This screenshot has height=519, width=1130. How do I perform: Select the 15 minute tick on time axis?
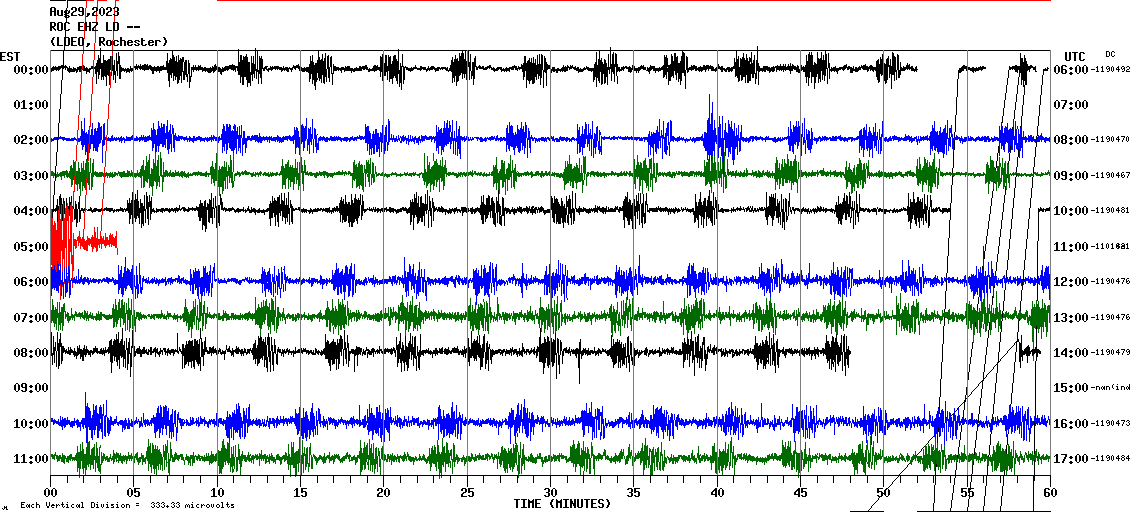[300, 493]
